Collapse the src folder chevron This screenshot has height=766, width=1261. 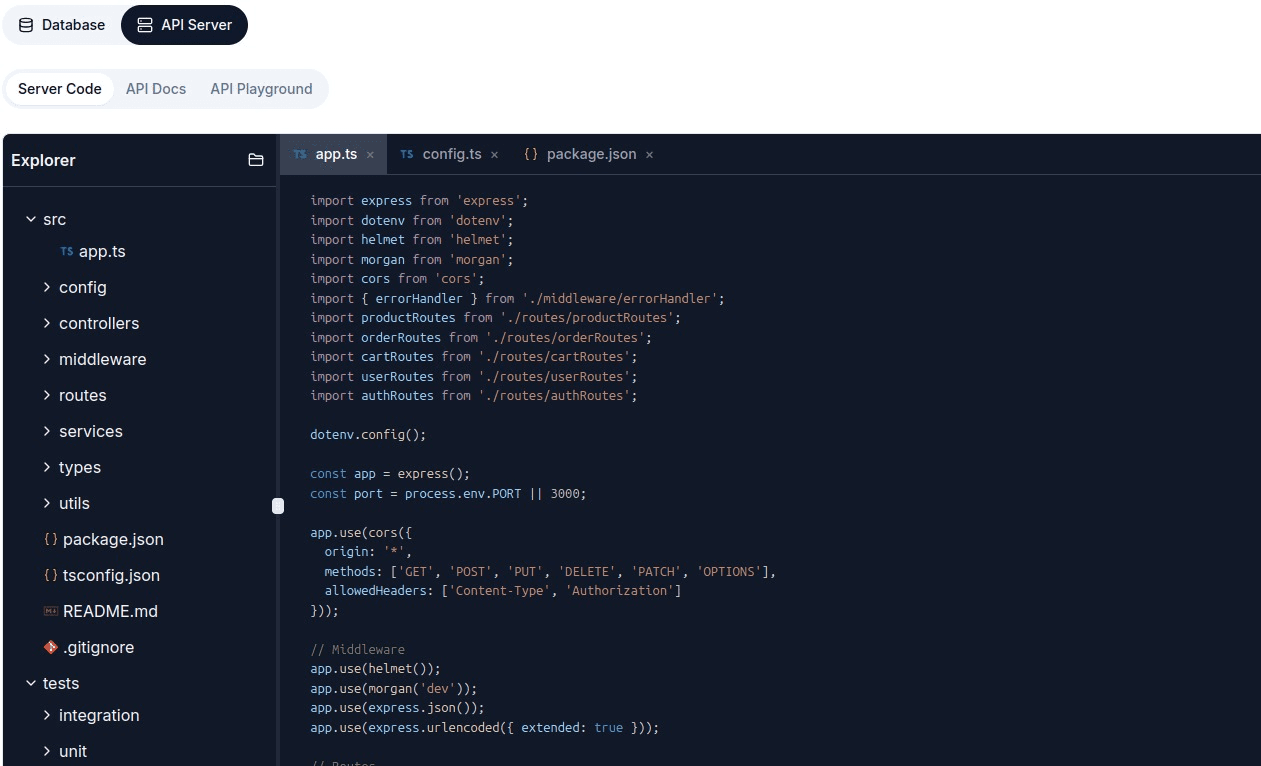click(x=31, y=219)
